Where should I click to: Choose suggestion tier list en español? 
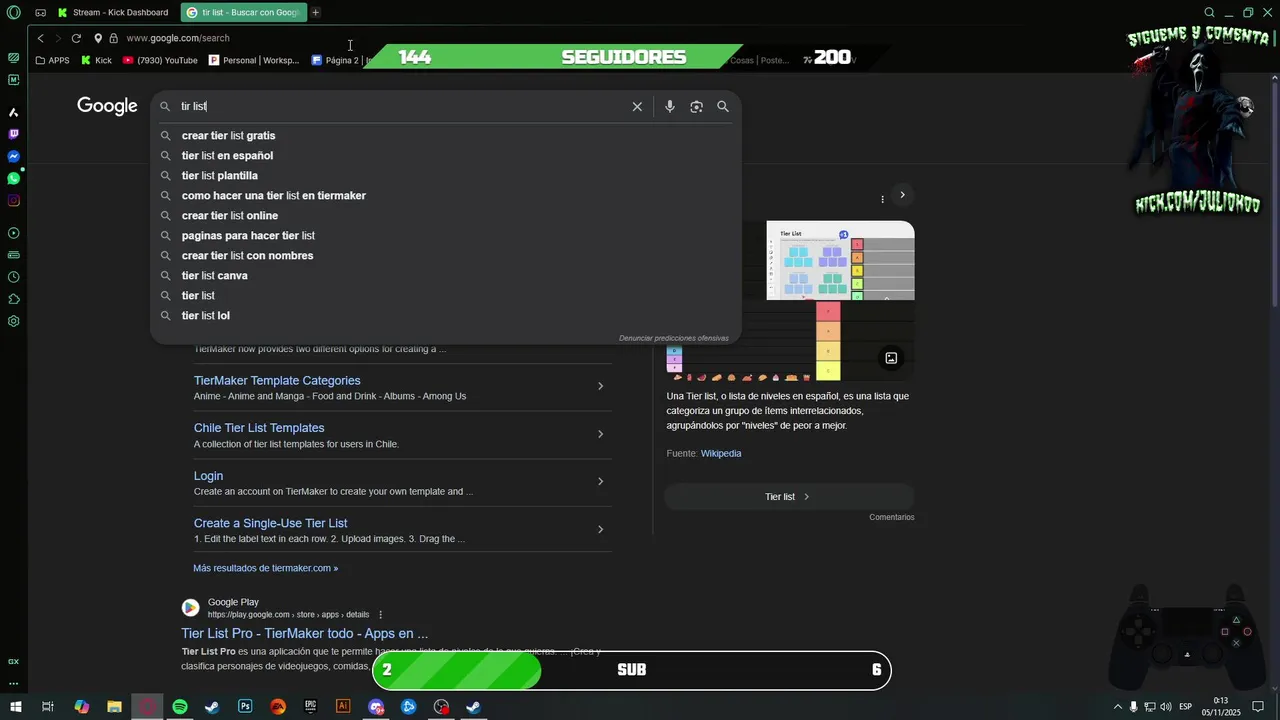[x=227, y=156]
